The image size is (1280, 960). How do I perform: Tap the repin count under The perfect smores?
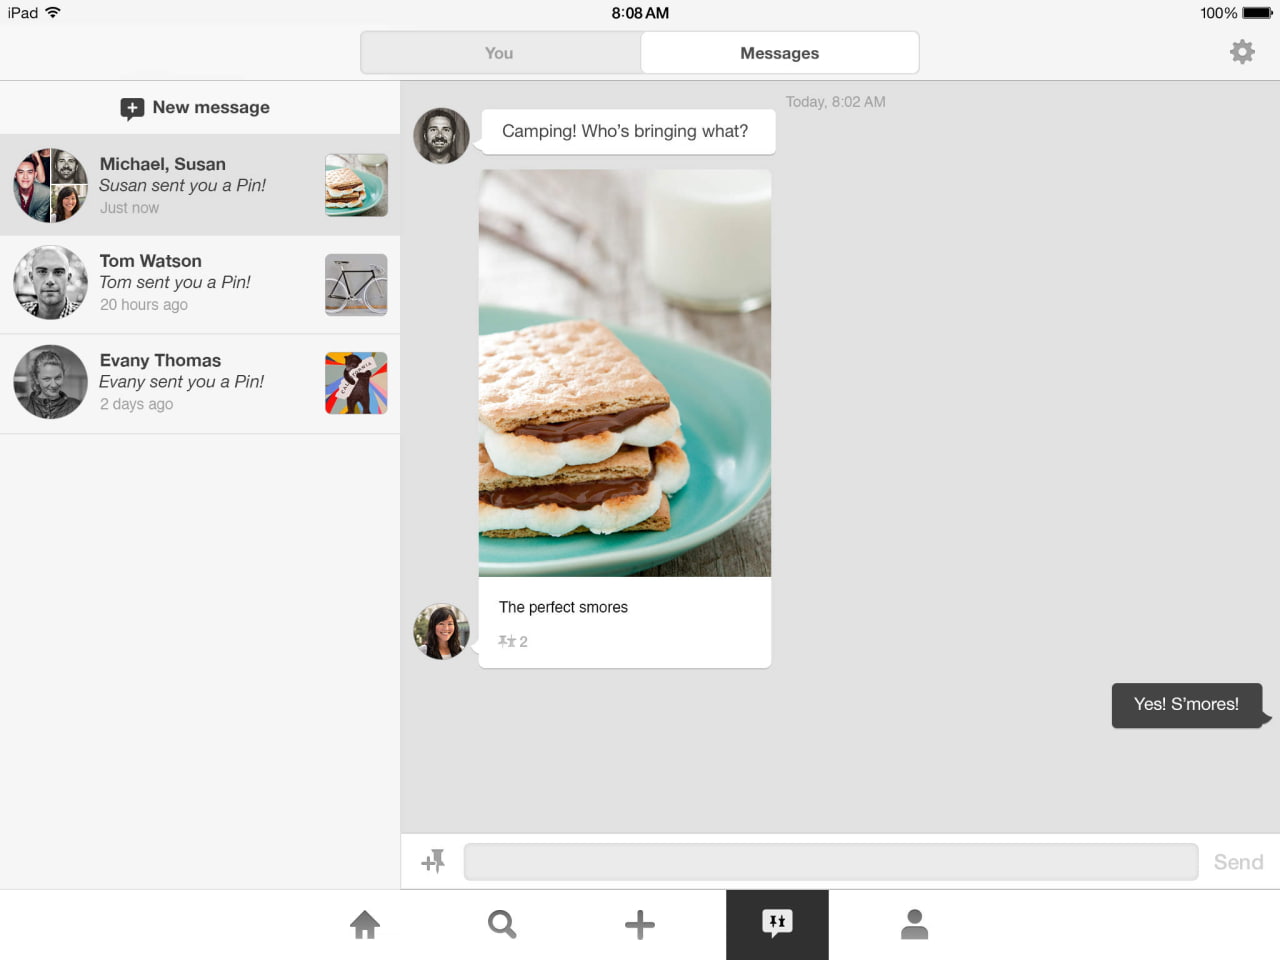pyautogui.click(x=512, y=641)
